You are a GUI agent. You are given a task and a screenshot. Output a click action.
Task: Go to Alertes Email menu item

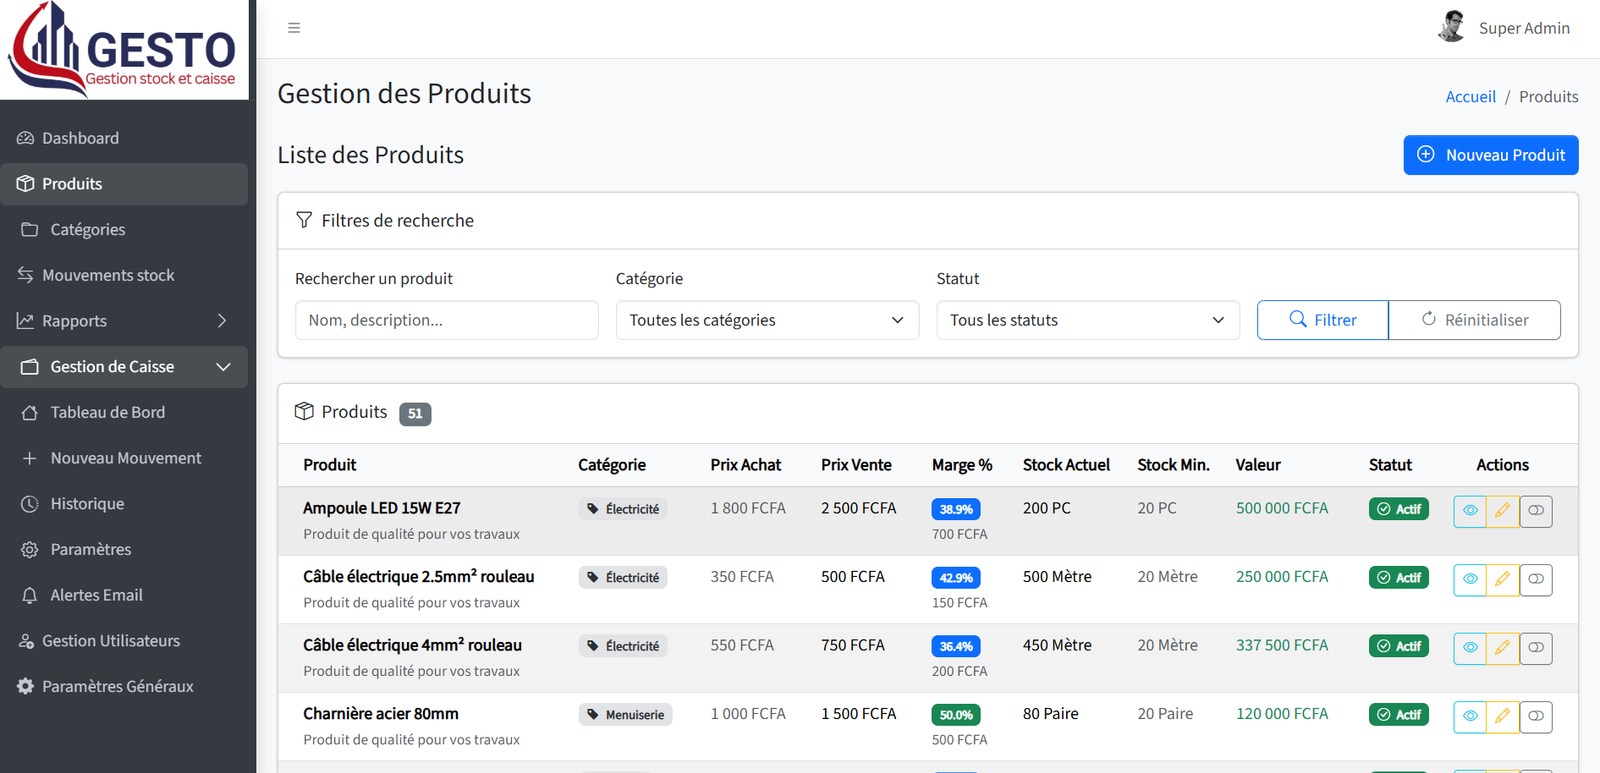click(124, 595)
